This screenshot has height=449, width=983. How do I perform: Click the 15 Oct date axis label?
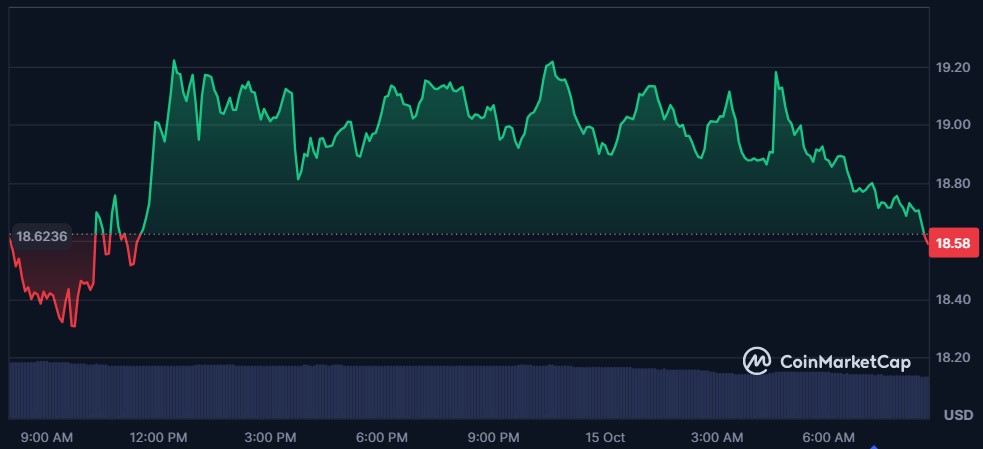[606, 438]
